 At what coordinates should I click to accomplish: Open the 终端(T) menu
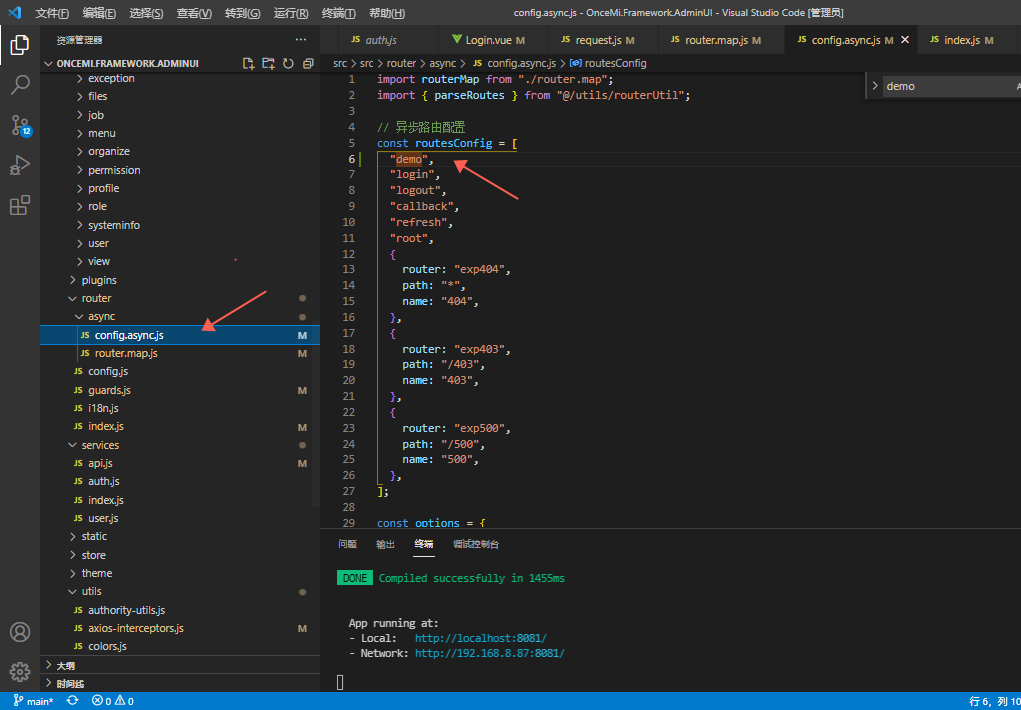coord(339,13)
